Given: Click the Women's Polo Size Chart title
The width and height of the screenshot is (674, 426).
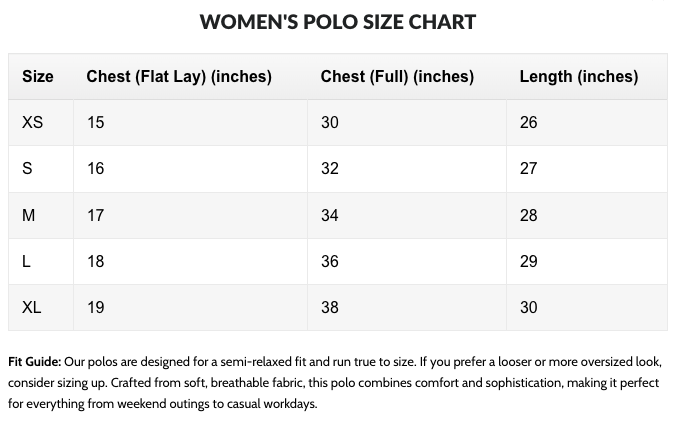Looking at the screenshot, I should [x=337, y=21].
